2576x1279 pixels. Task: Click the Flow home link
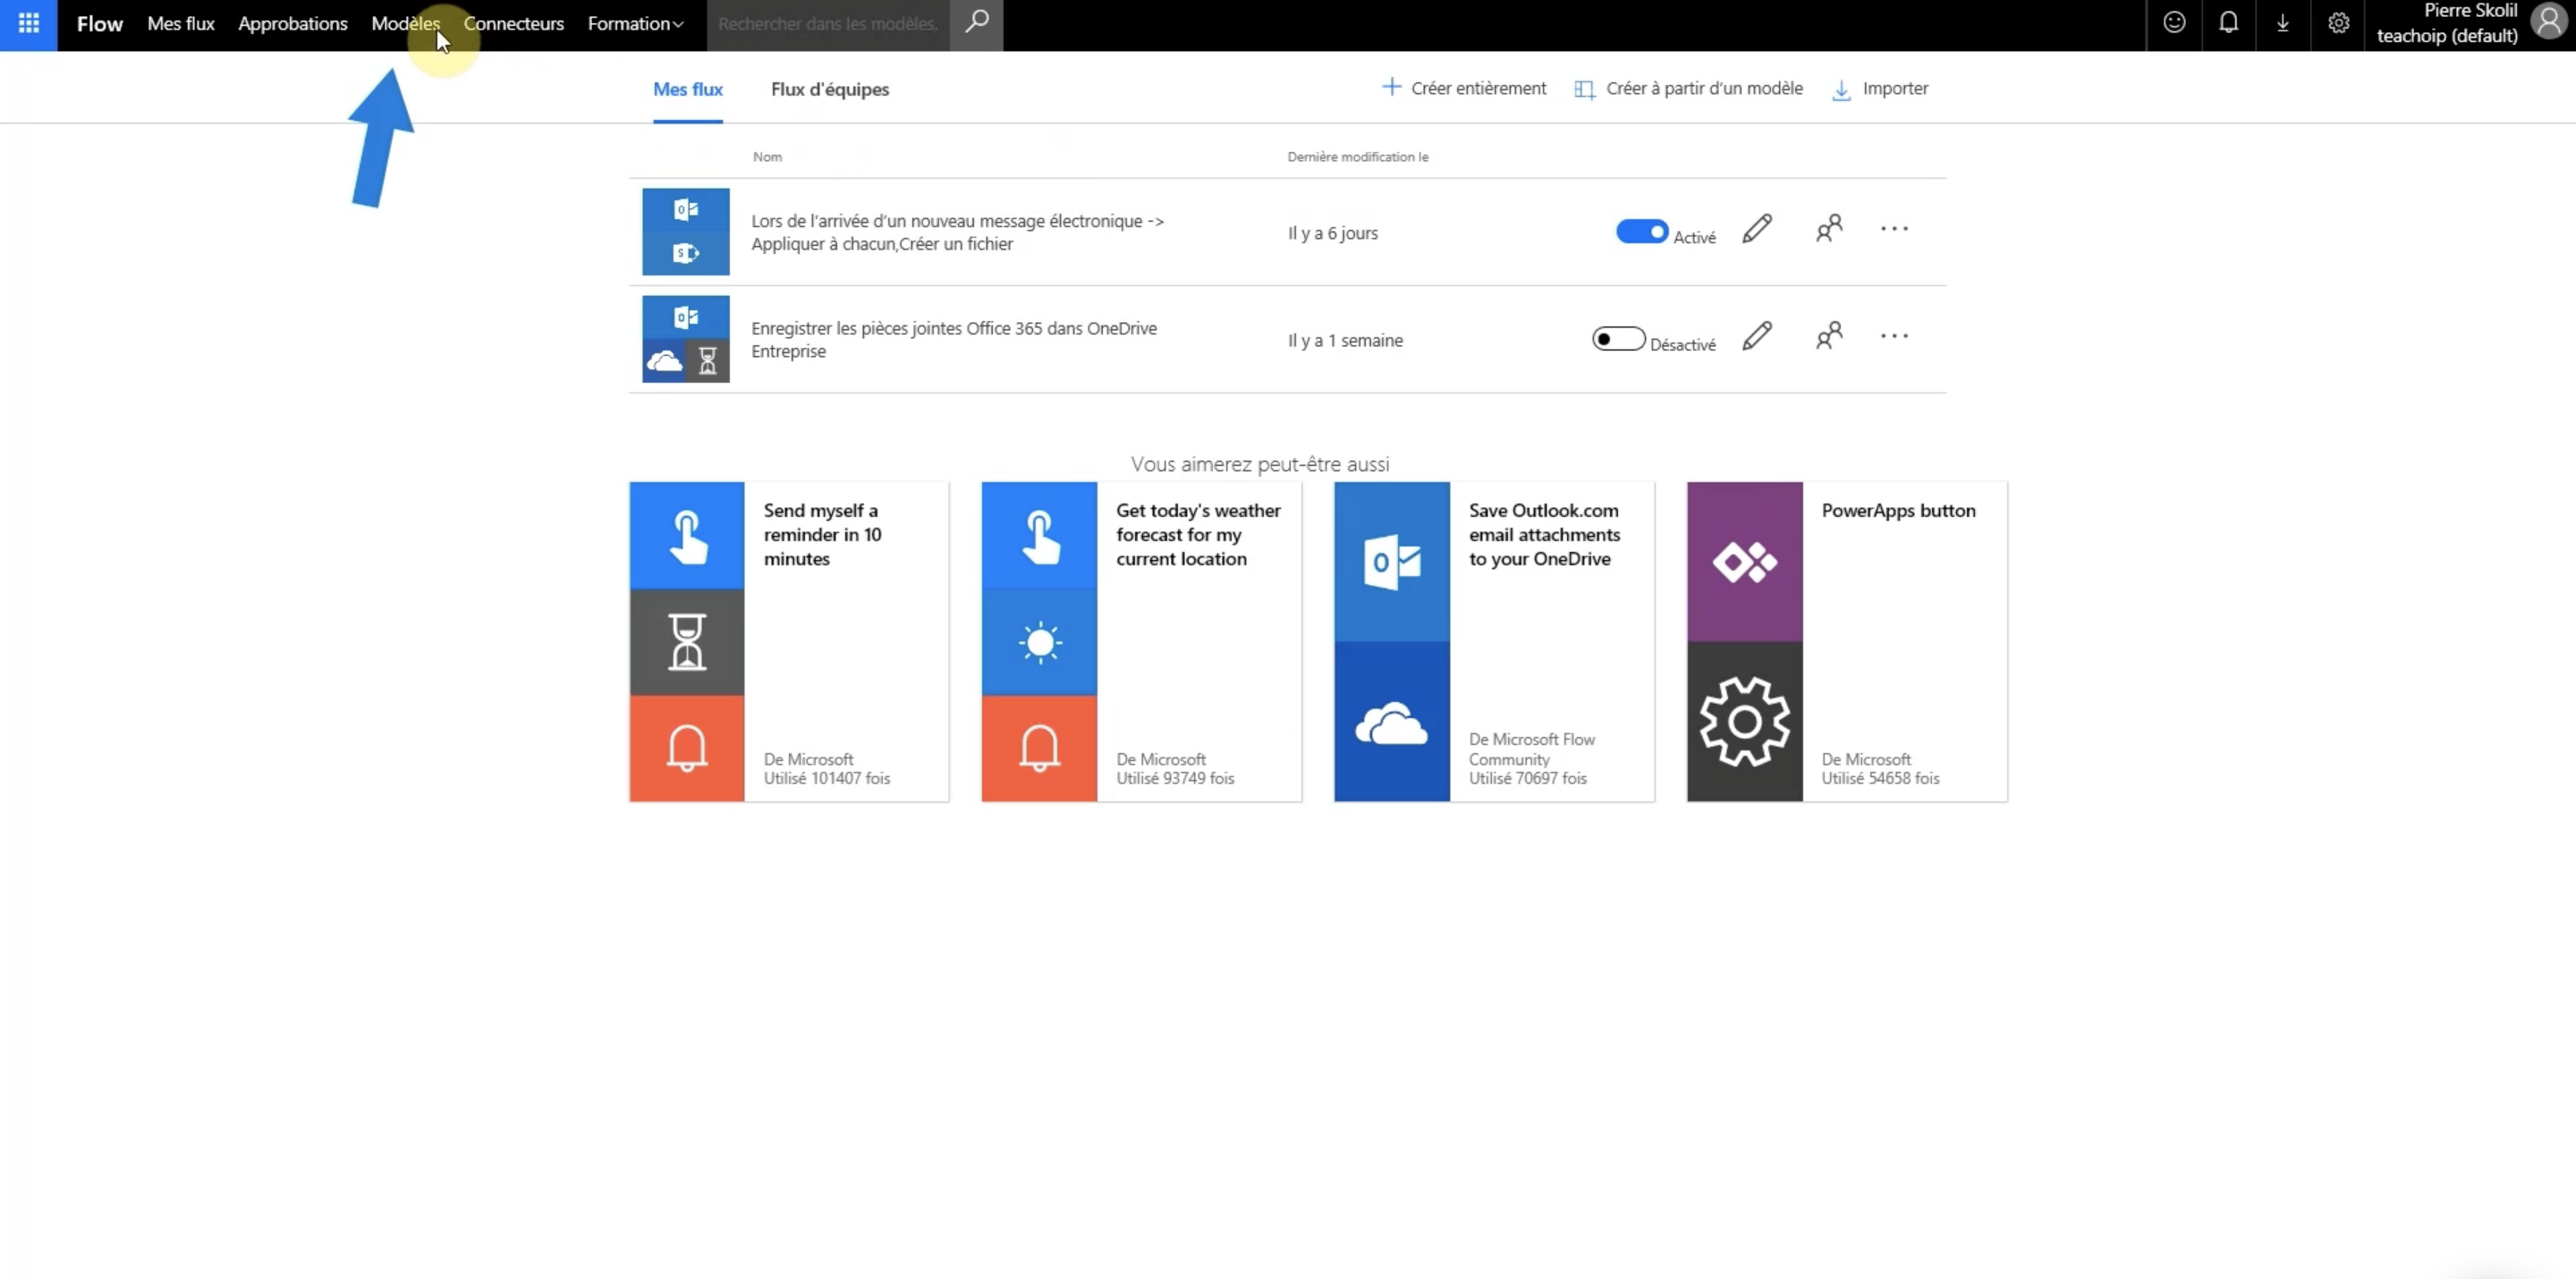click(100, 23)
